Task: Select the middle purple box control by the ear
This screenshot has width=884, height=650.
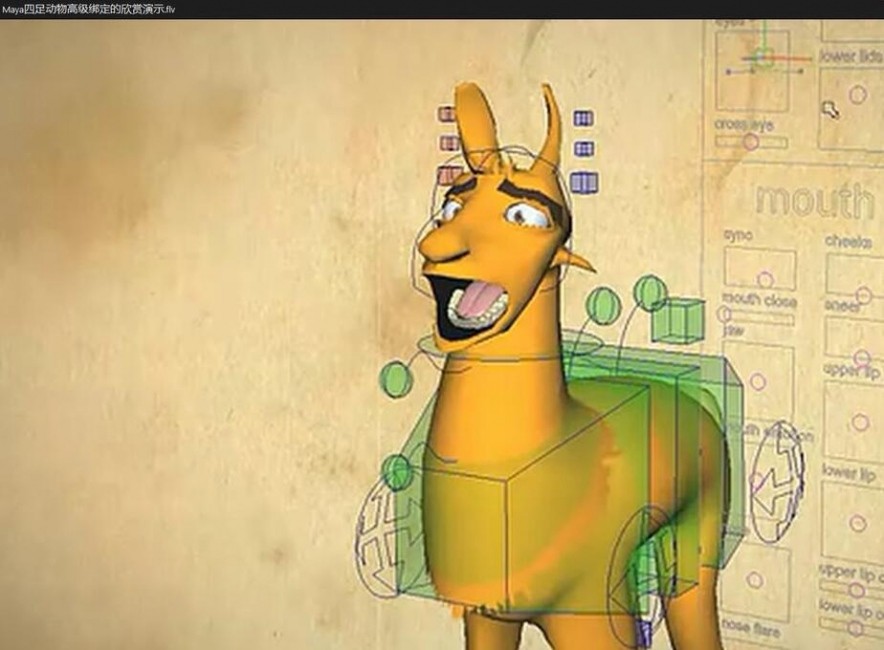Action: pyautogui.click(x=584, y=149)
